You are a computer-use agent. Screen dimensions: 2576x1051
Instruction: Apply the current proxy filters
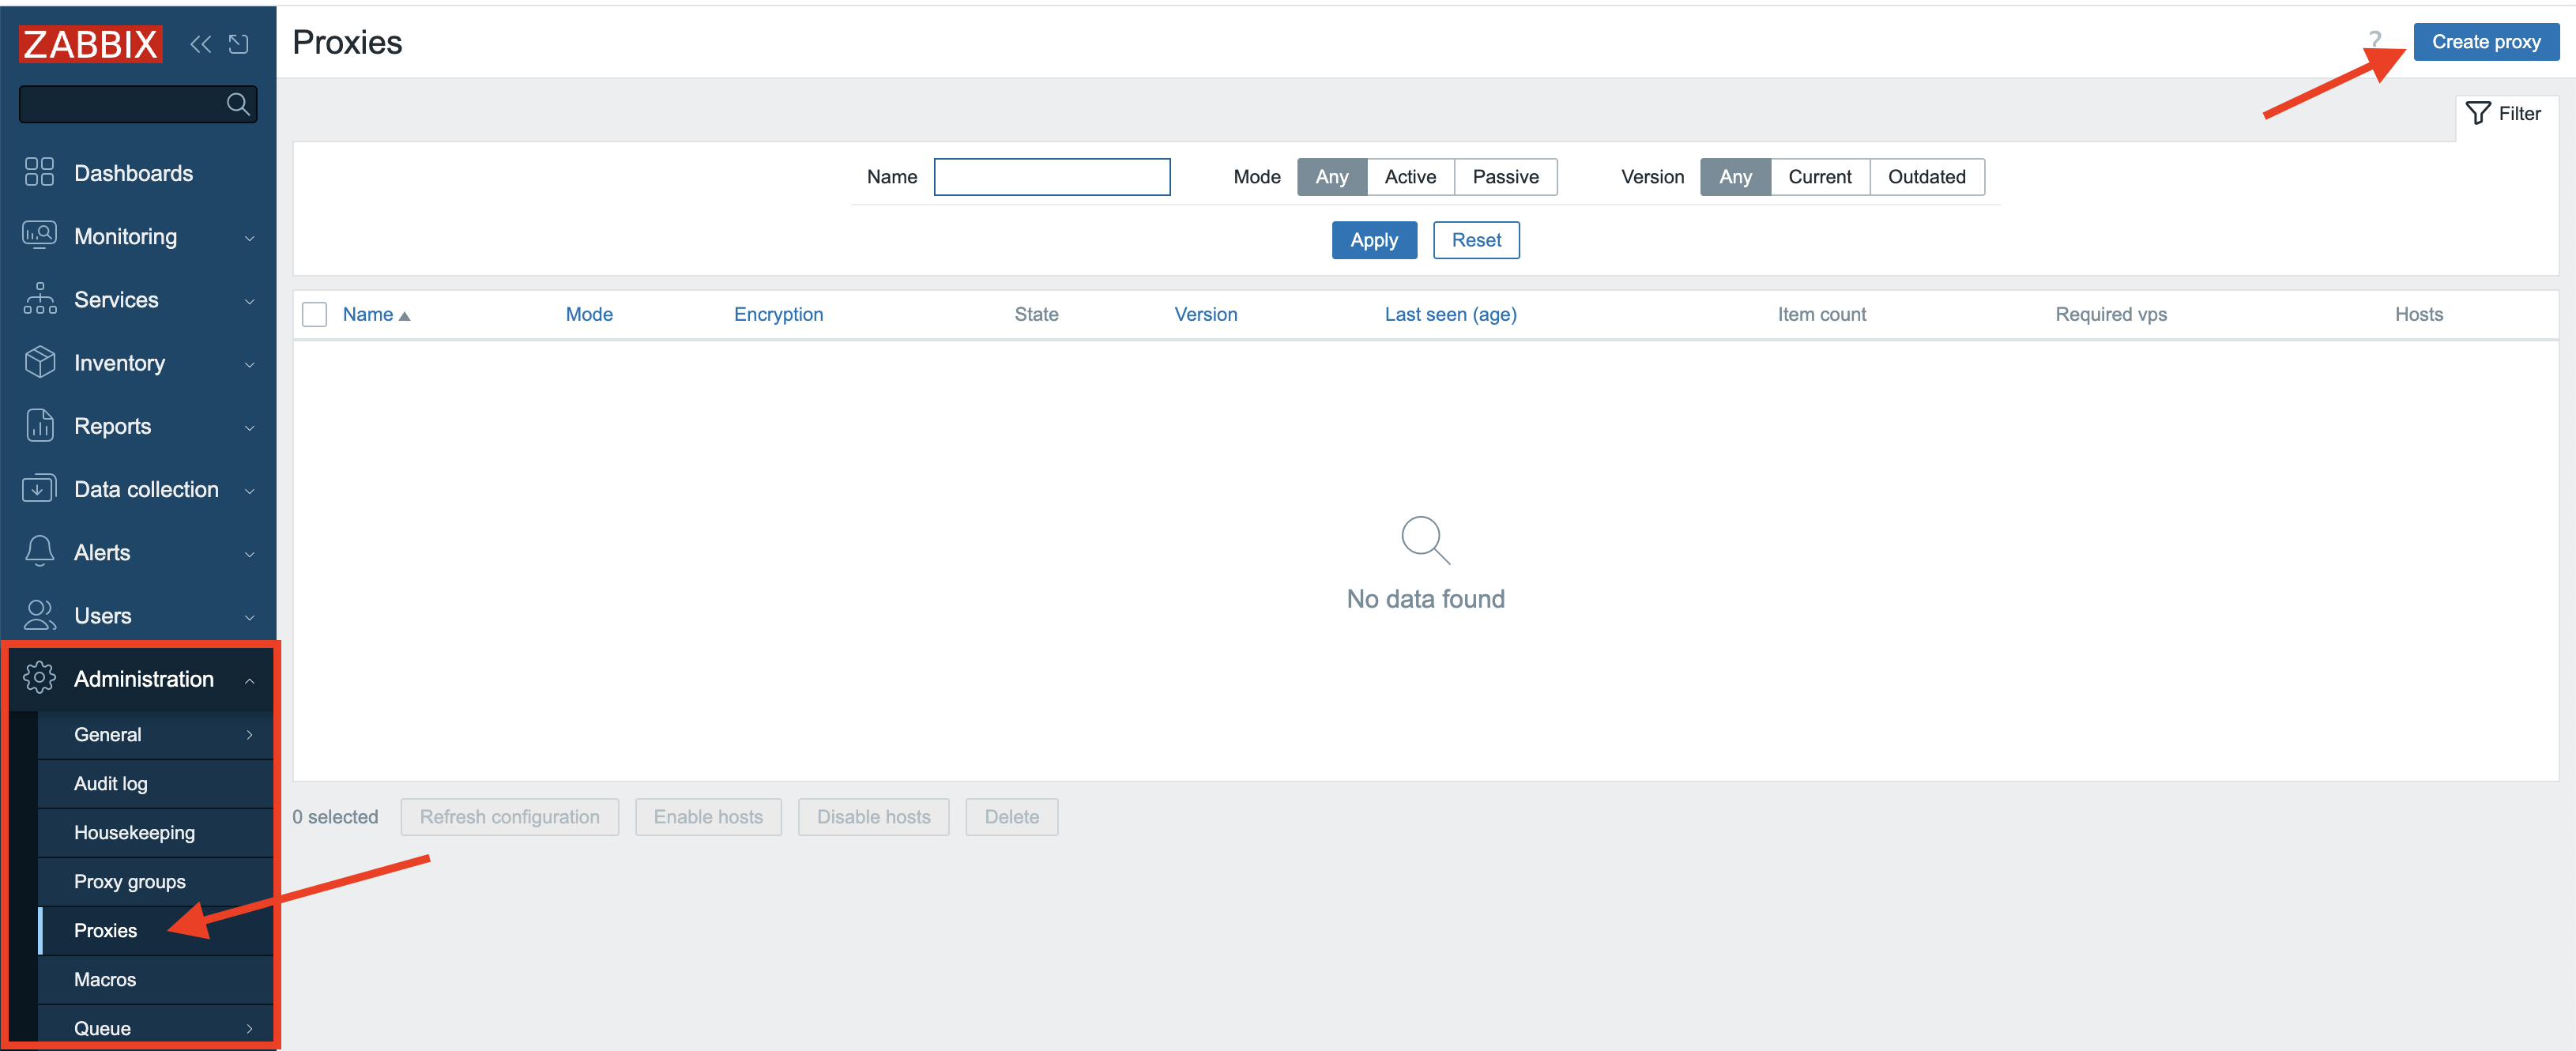(1374, 240)
